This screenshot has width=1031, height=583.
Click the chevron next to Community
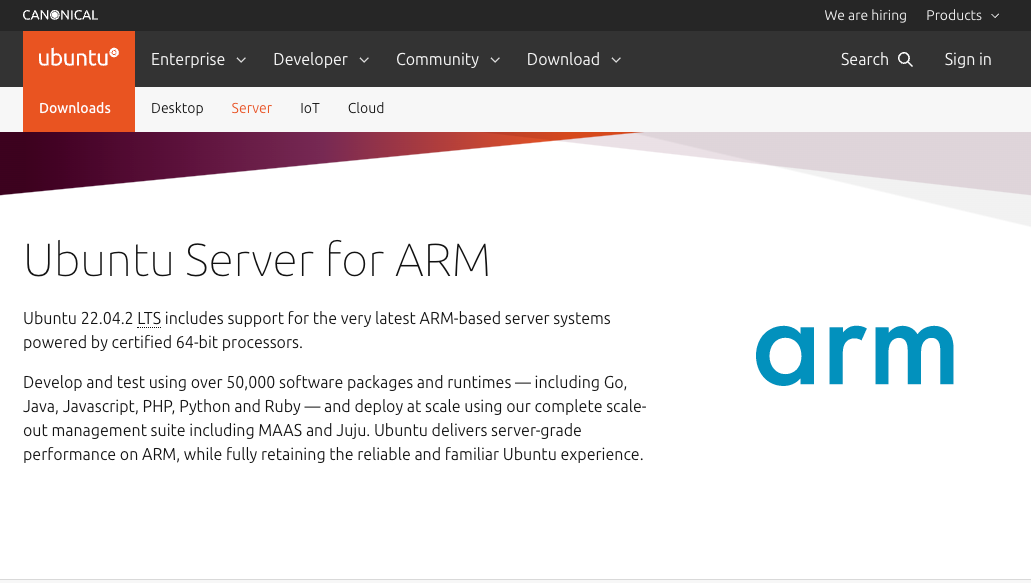(495, 60)
